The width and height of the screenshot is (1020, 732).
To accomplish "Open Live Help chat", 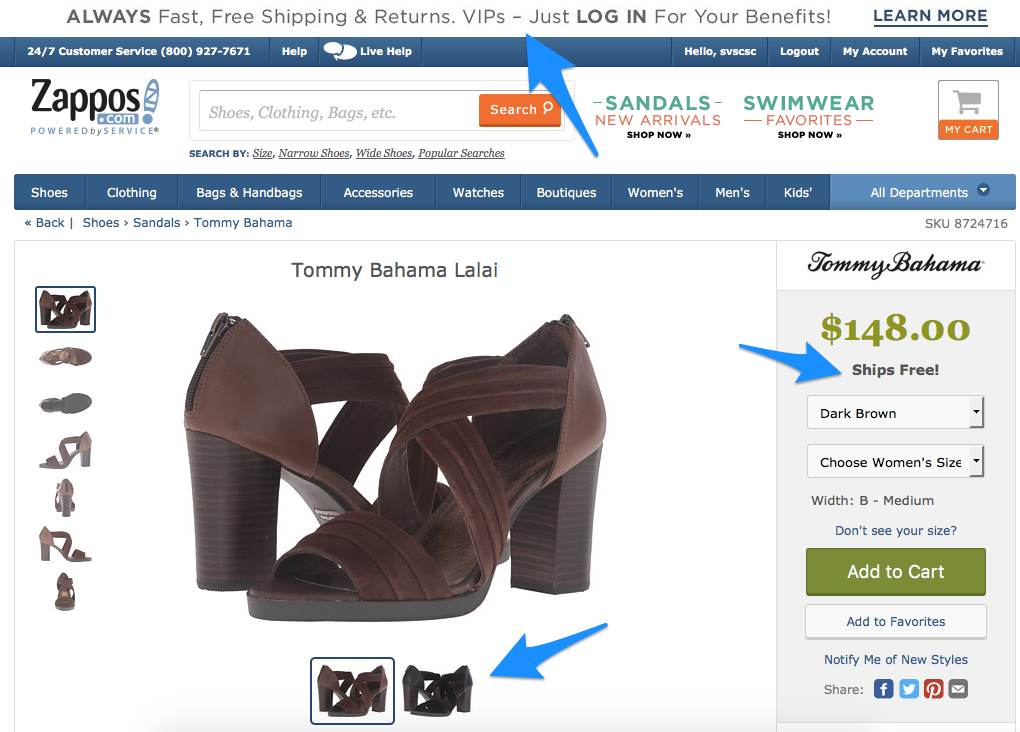I will tap(369, 50).
